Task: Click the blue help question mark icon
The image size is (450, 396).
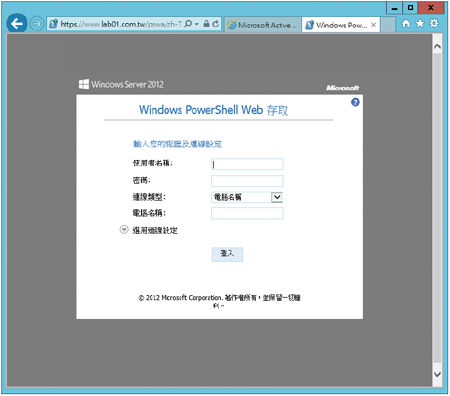Action: coord(355,102)
